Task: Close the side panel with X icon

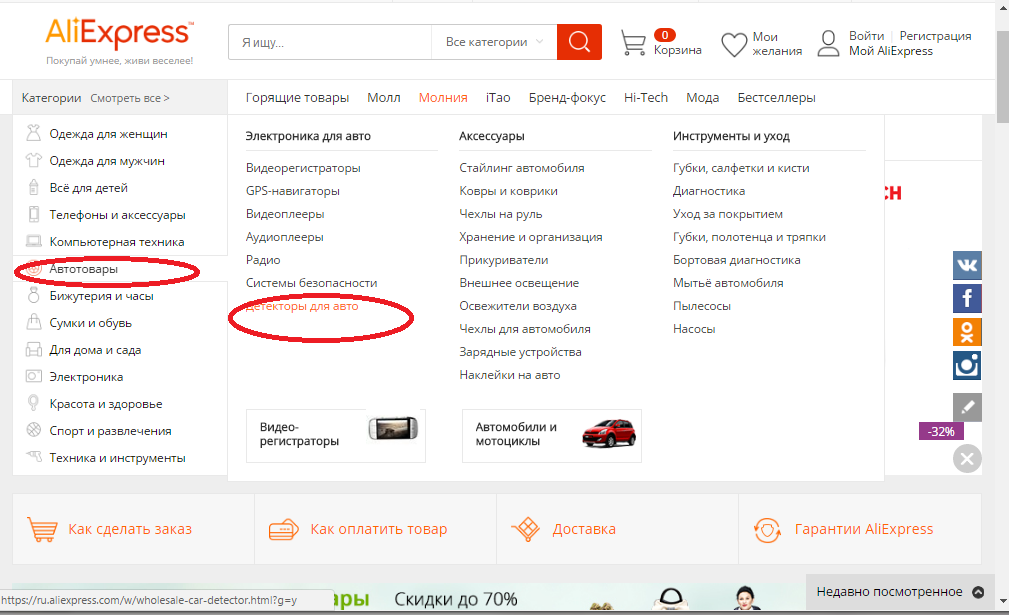Action: click(967, 459)
